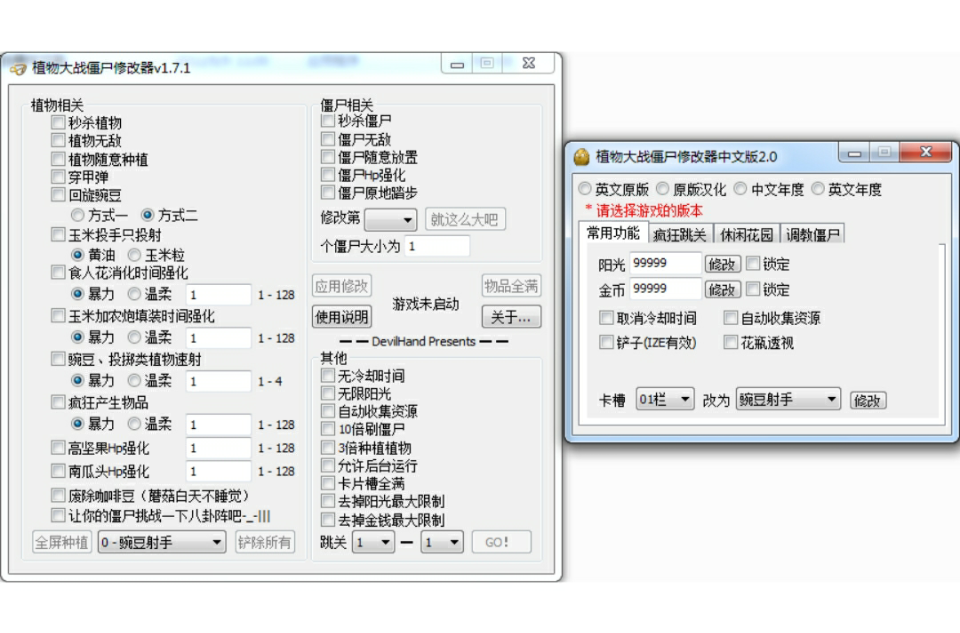
Task: Choose 黄油 radio option
Action: pyautogui.click(x=77, y=255)
